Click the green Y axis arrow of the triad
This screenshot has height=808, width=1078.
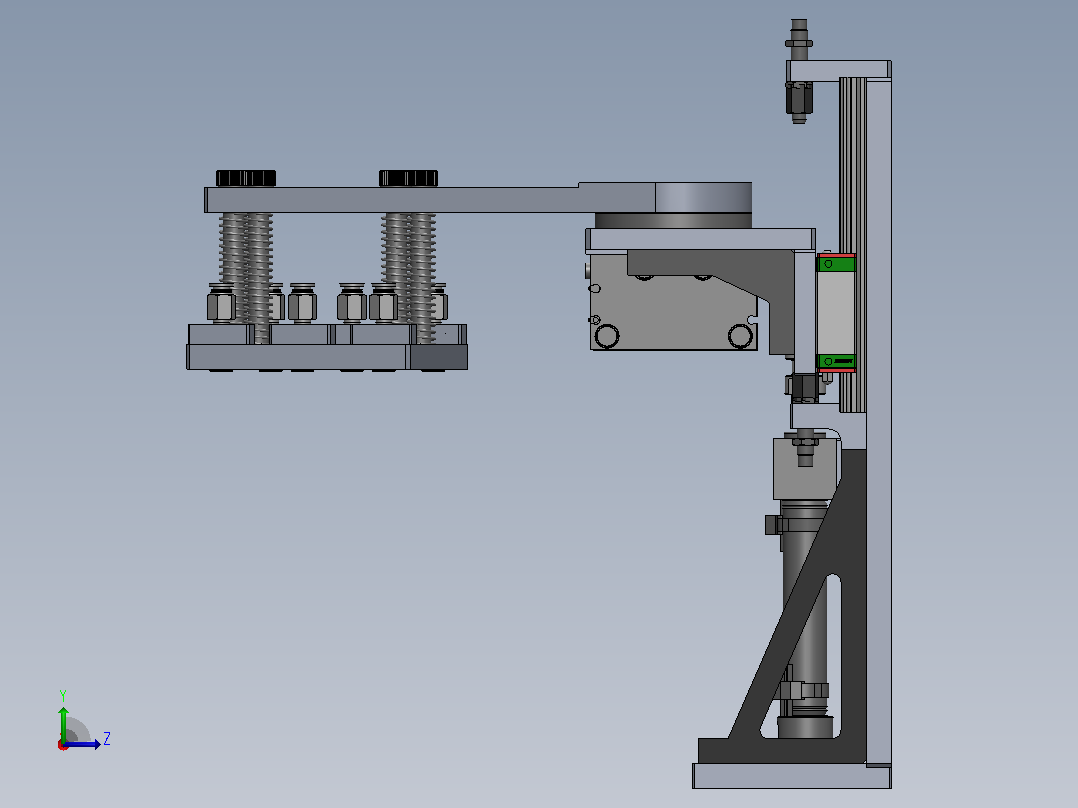coord(63,723)
